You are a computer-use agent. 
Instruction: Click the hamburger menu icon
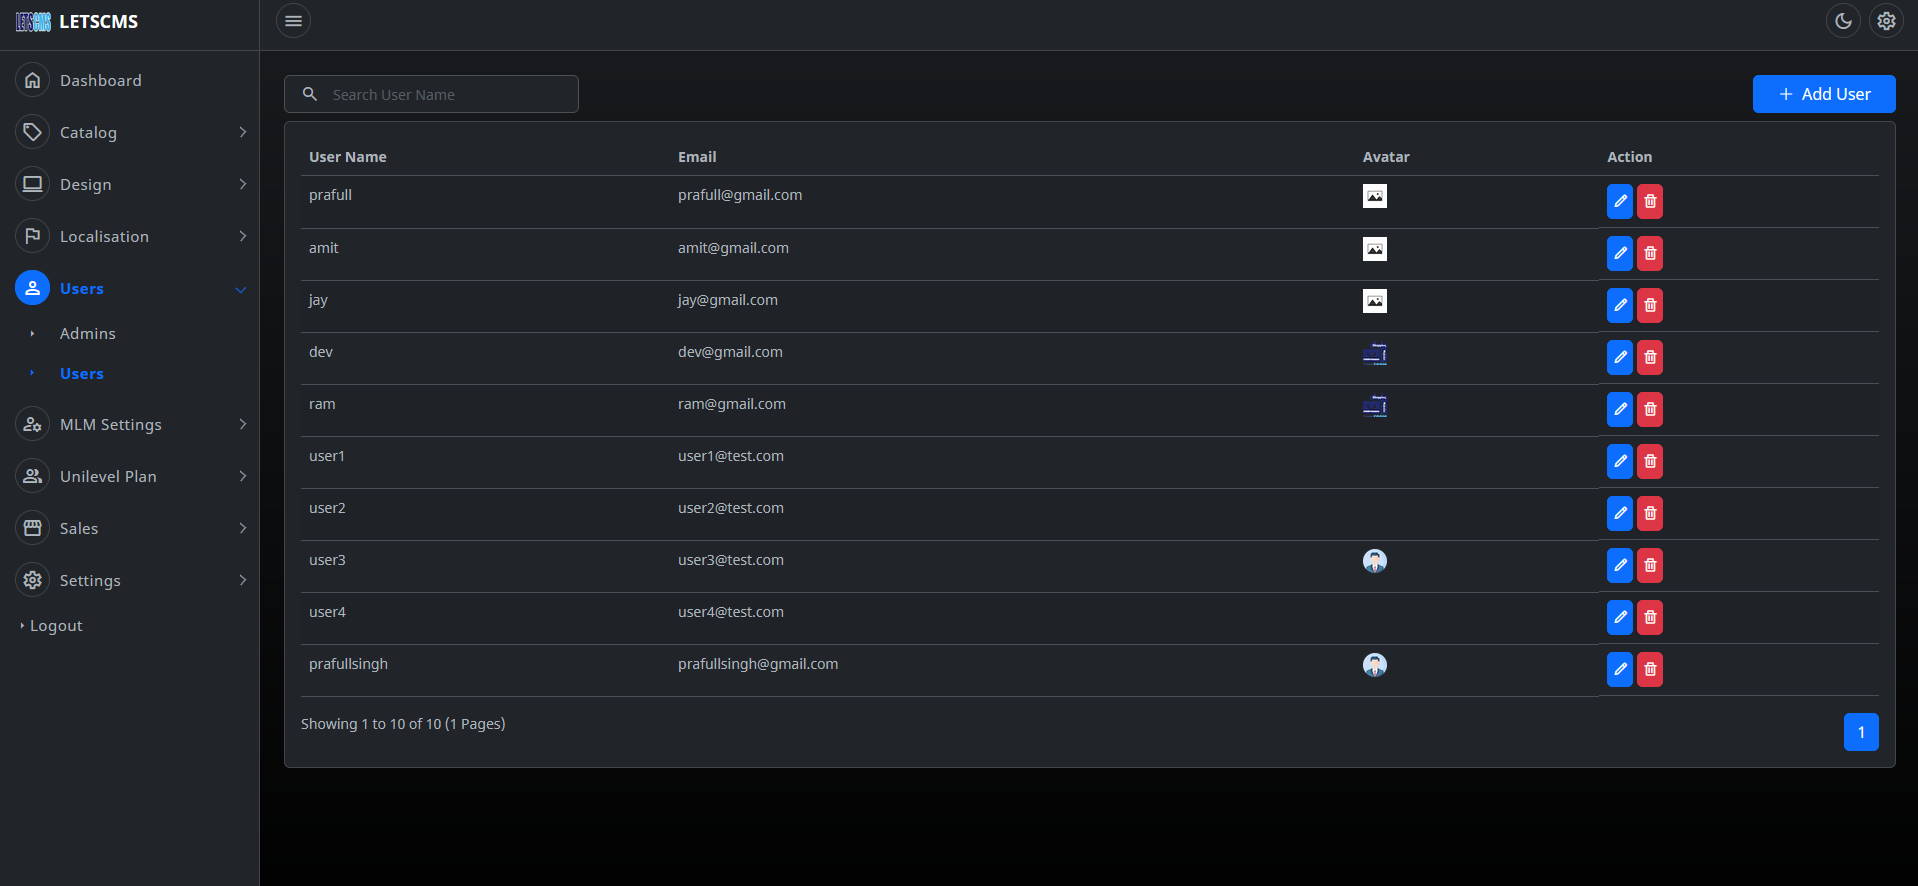point(293,21)
